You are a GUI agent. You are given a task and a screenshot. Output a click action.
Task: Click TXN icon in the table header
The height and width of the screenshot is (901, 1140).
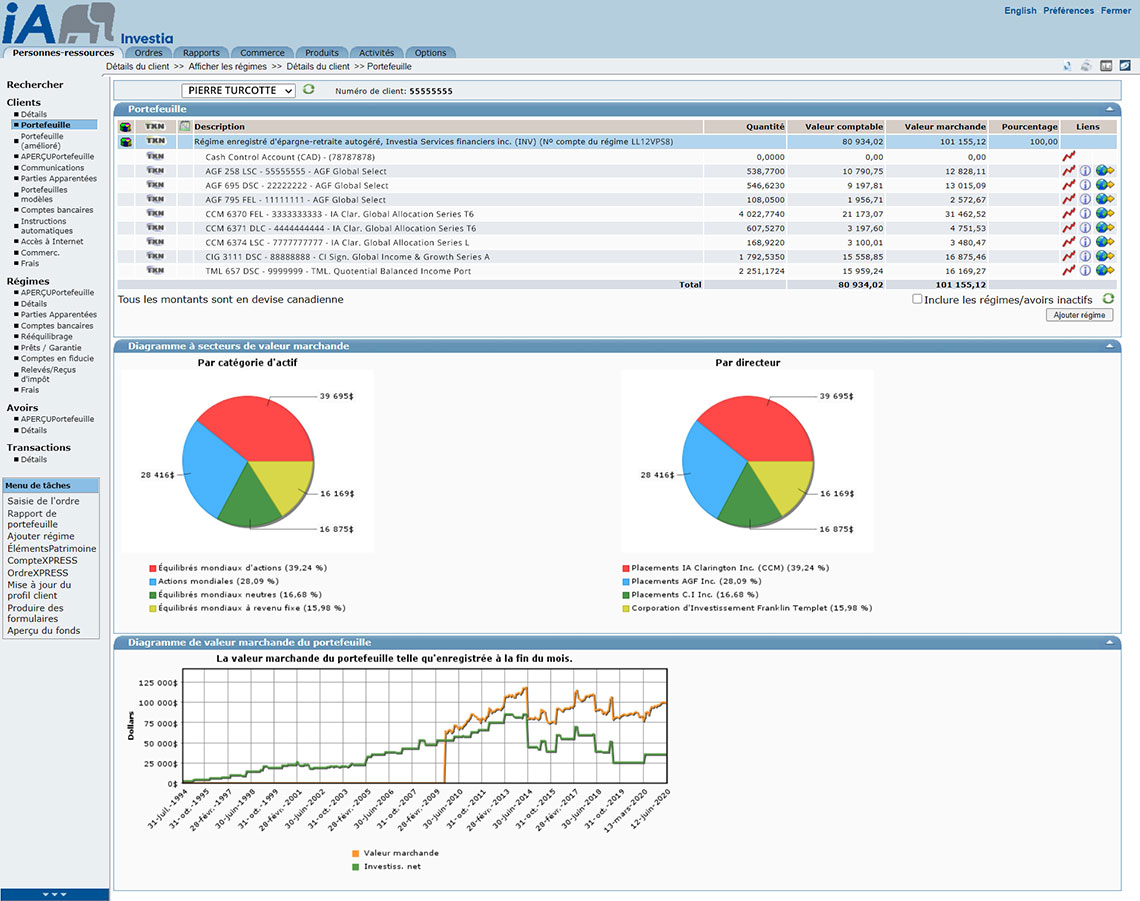(x=156, y=126)
